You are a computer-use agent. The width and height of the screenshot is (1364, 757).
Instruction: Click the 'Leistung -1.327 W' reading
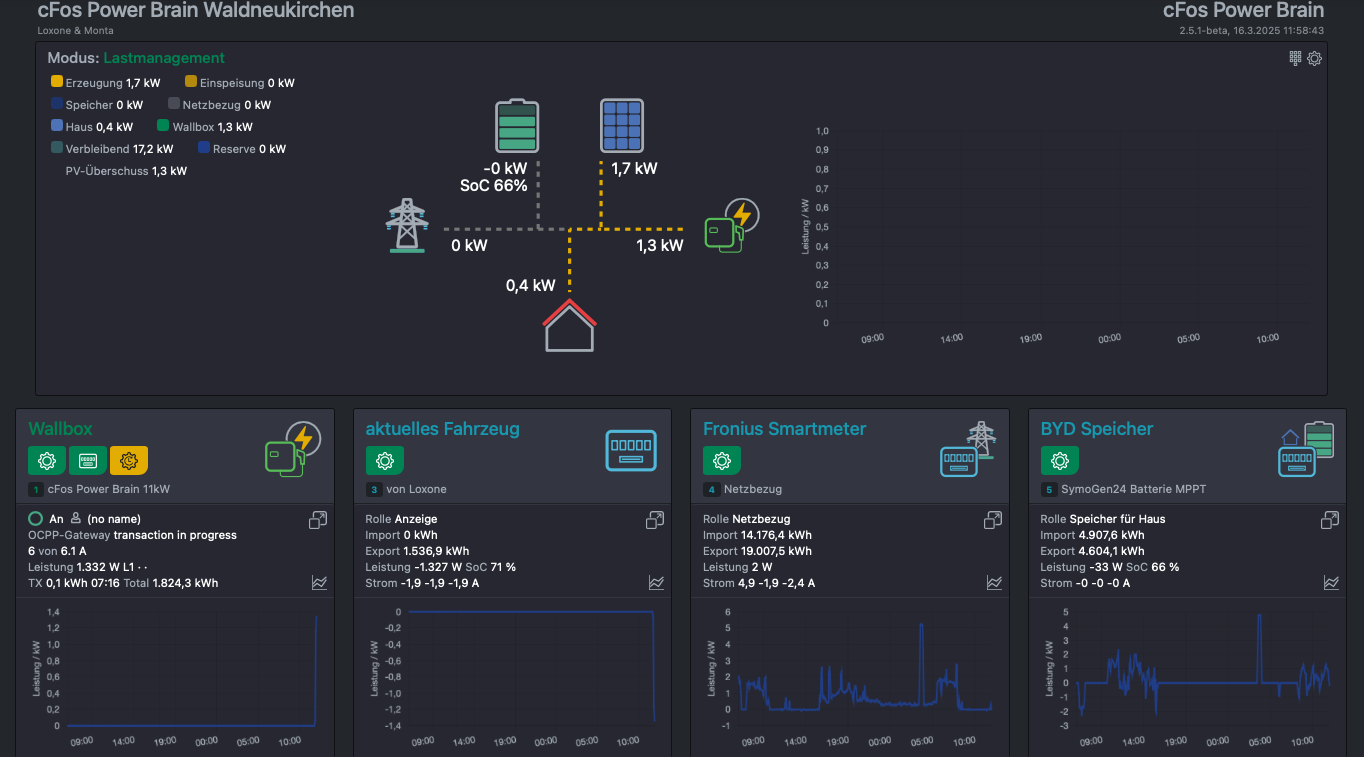[x=413, y=567]
